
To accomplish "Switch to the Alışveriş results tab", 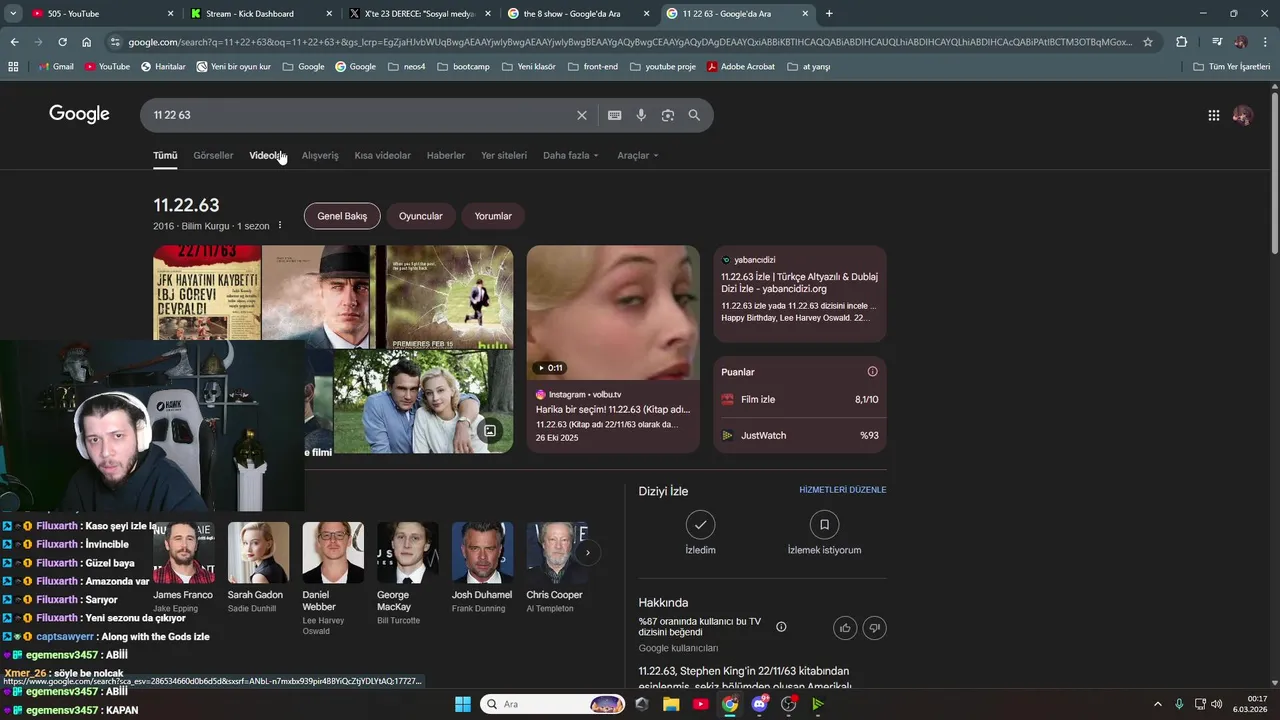I will [320, 155].
